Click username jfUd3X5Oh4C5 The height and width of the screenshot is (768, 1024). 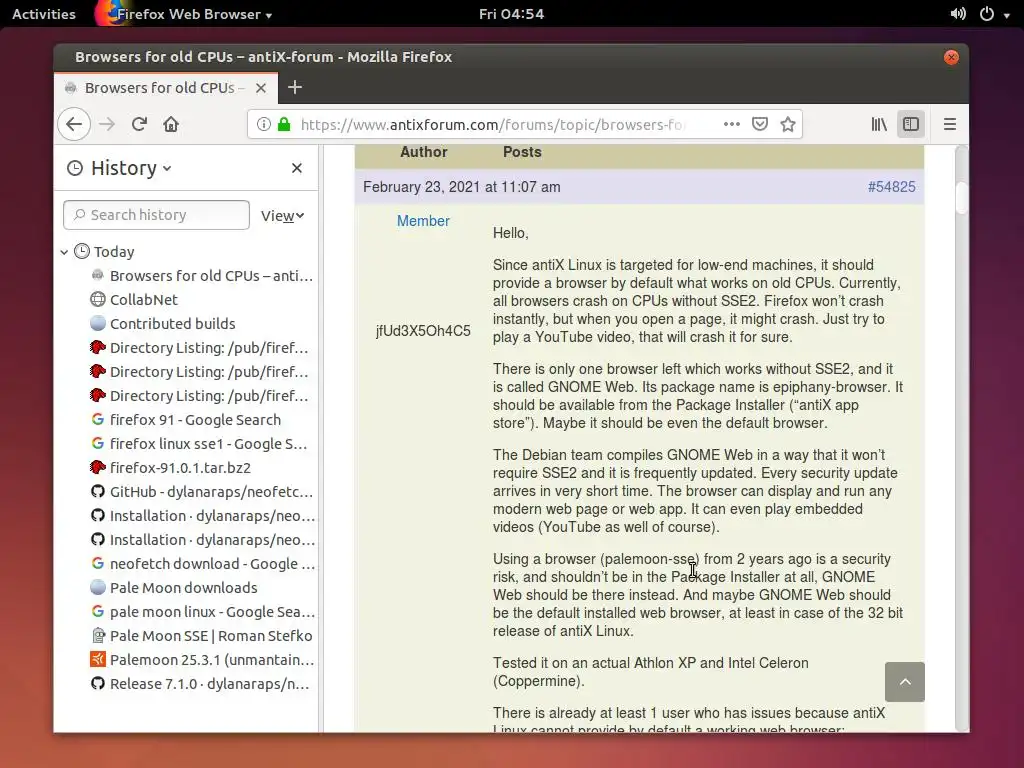(x=423, y=331)
